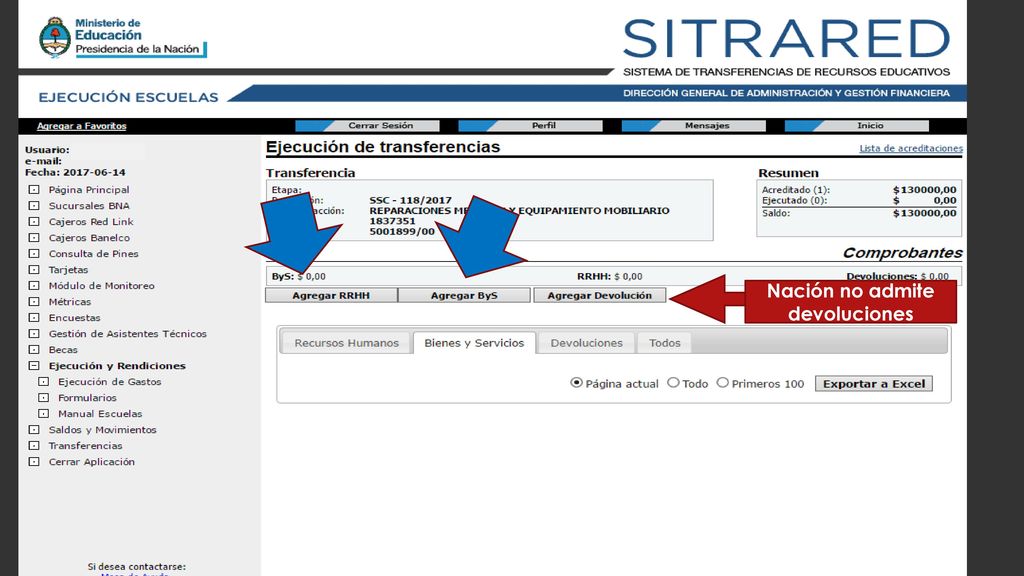Click Saldo value $130000,00 in Resumen
Viewport: 1024px width, 576px height.
point(925,213)
